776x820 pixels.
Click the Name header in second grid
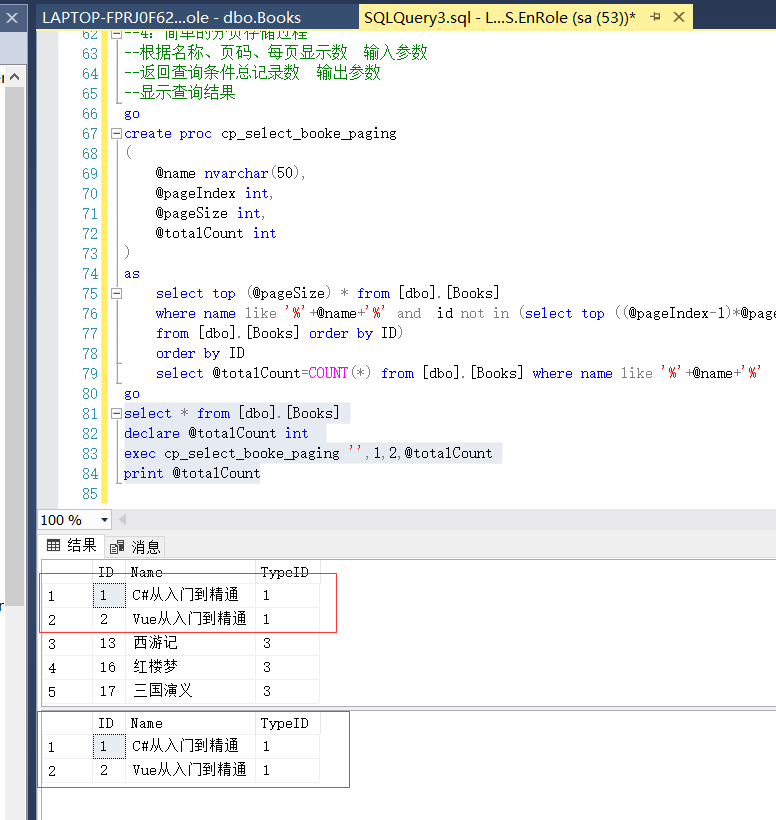tap(190, 723)
